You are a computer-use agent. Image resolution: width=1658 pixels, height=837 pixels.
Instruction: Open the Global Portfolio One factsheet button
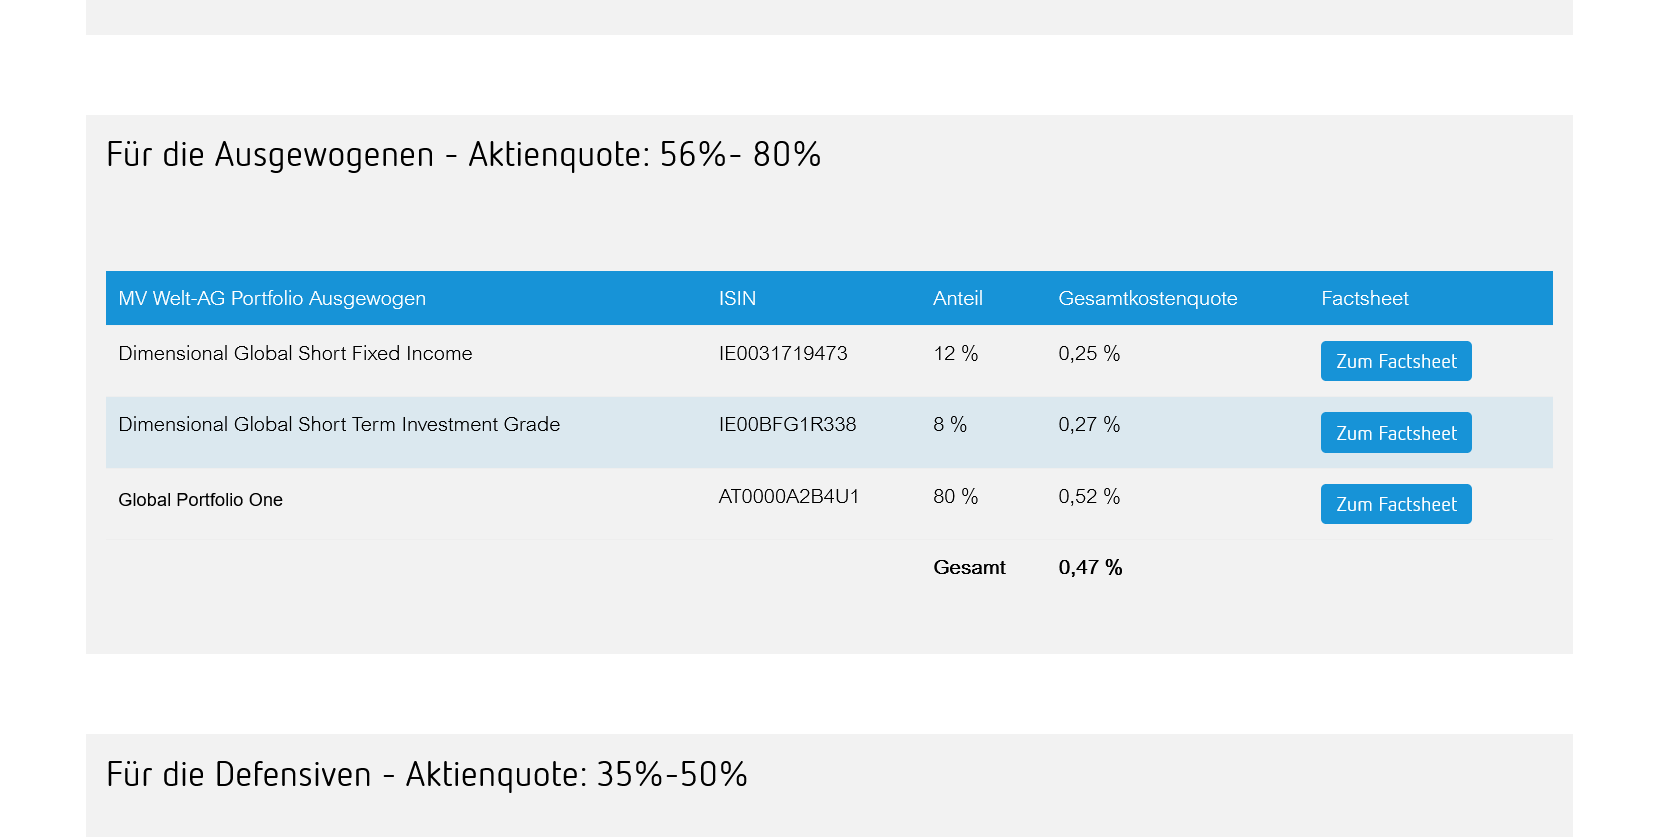pos(1395,504)
